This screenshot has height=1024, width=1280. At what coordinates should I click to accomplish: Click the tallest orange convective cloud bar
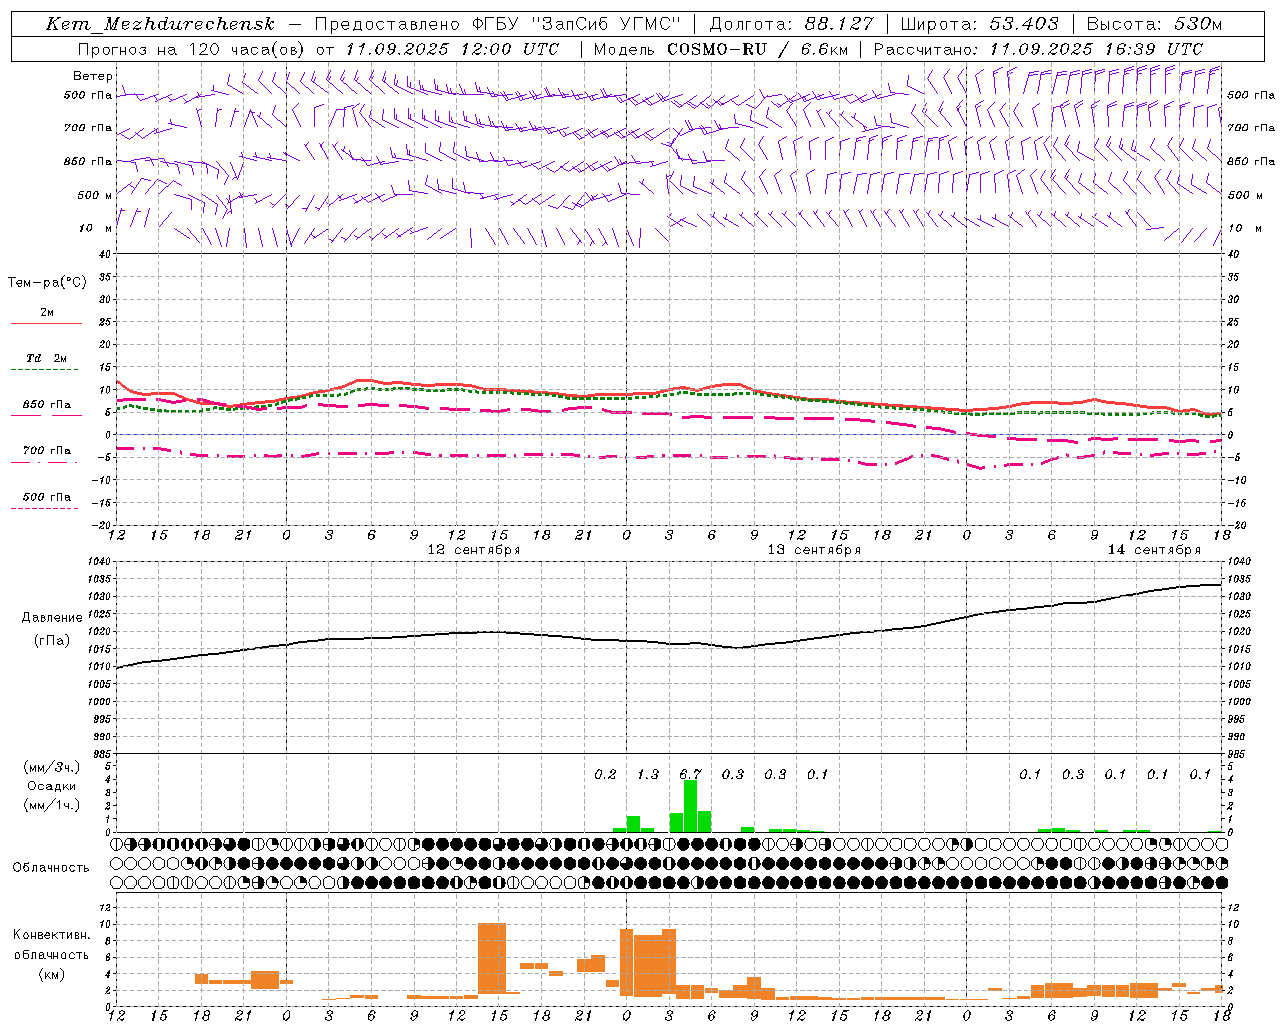tap(492, 958)
